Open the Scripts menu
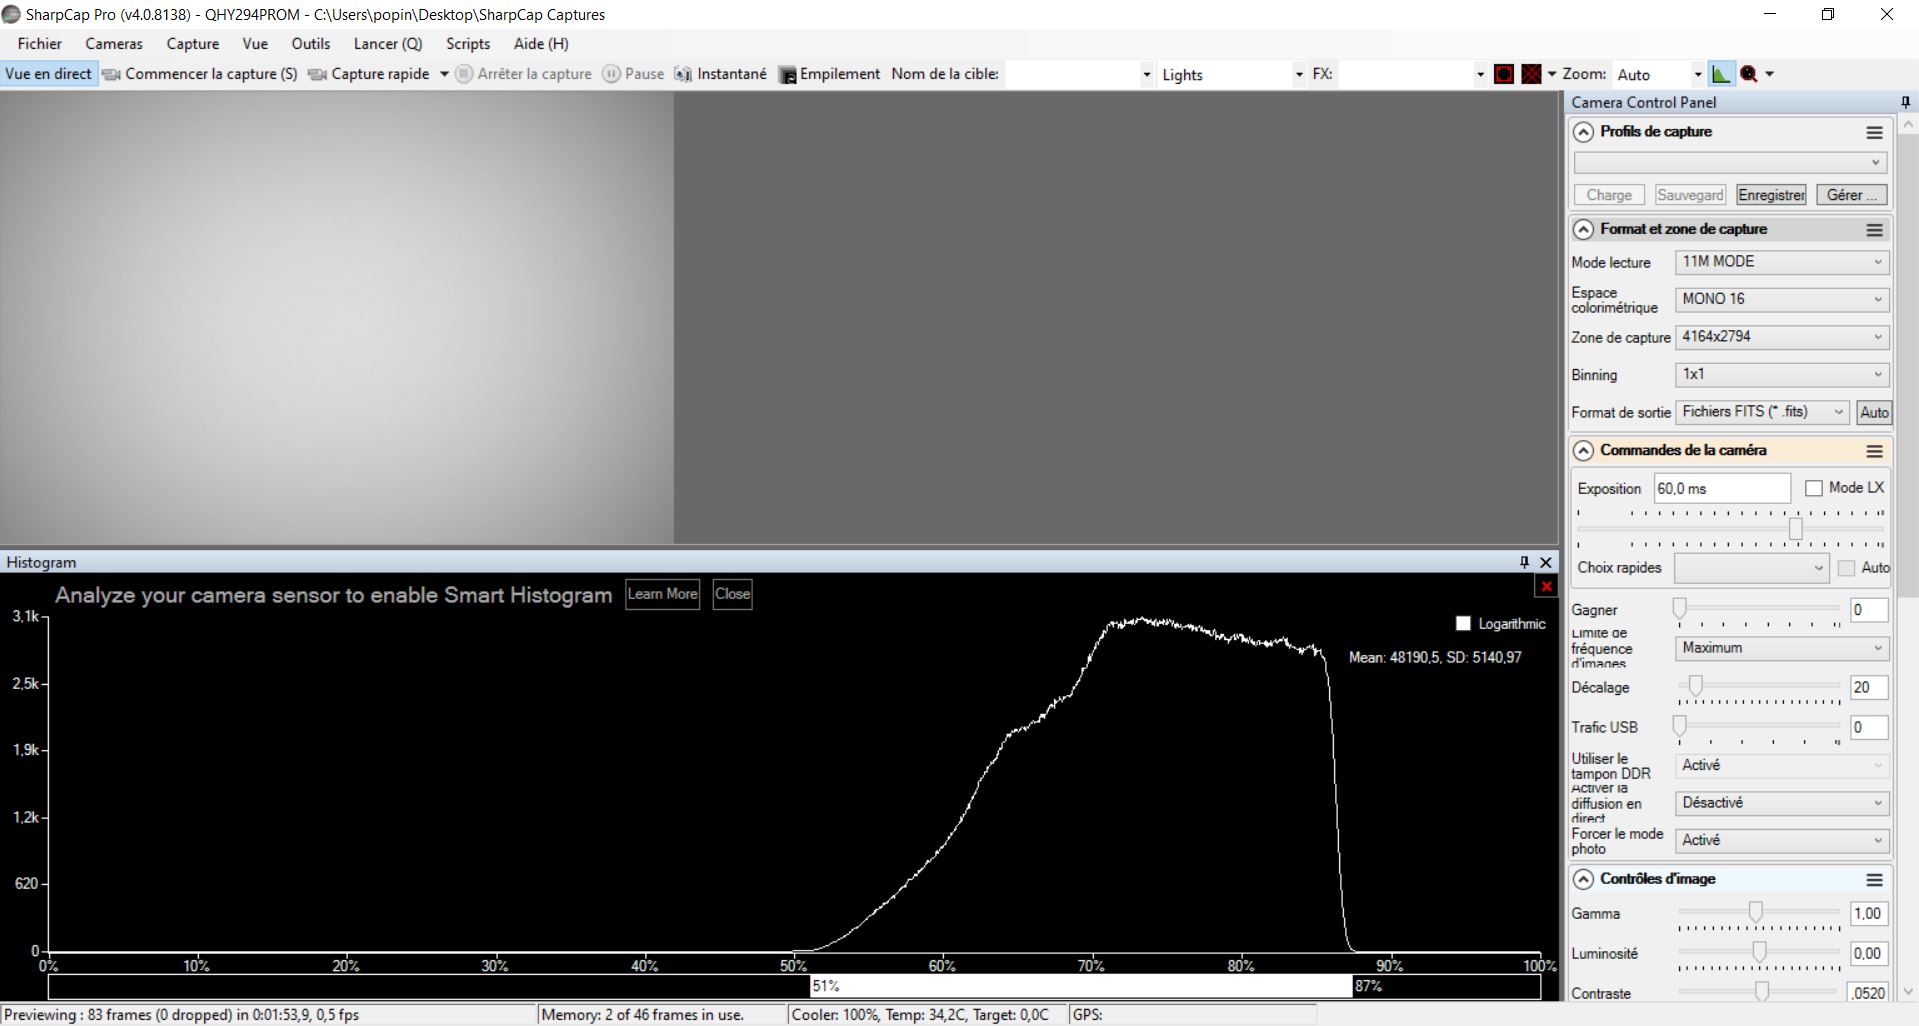Viewport: 1919px width, 1026px height. (468, 44)
